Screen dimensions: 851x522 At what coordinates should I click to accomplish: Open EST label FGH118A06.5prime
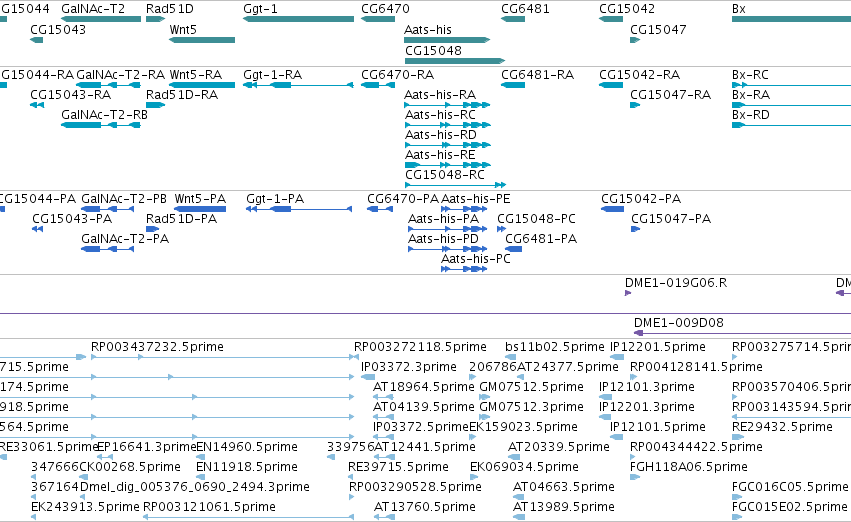click(689, 468)
